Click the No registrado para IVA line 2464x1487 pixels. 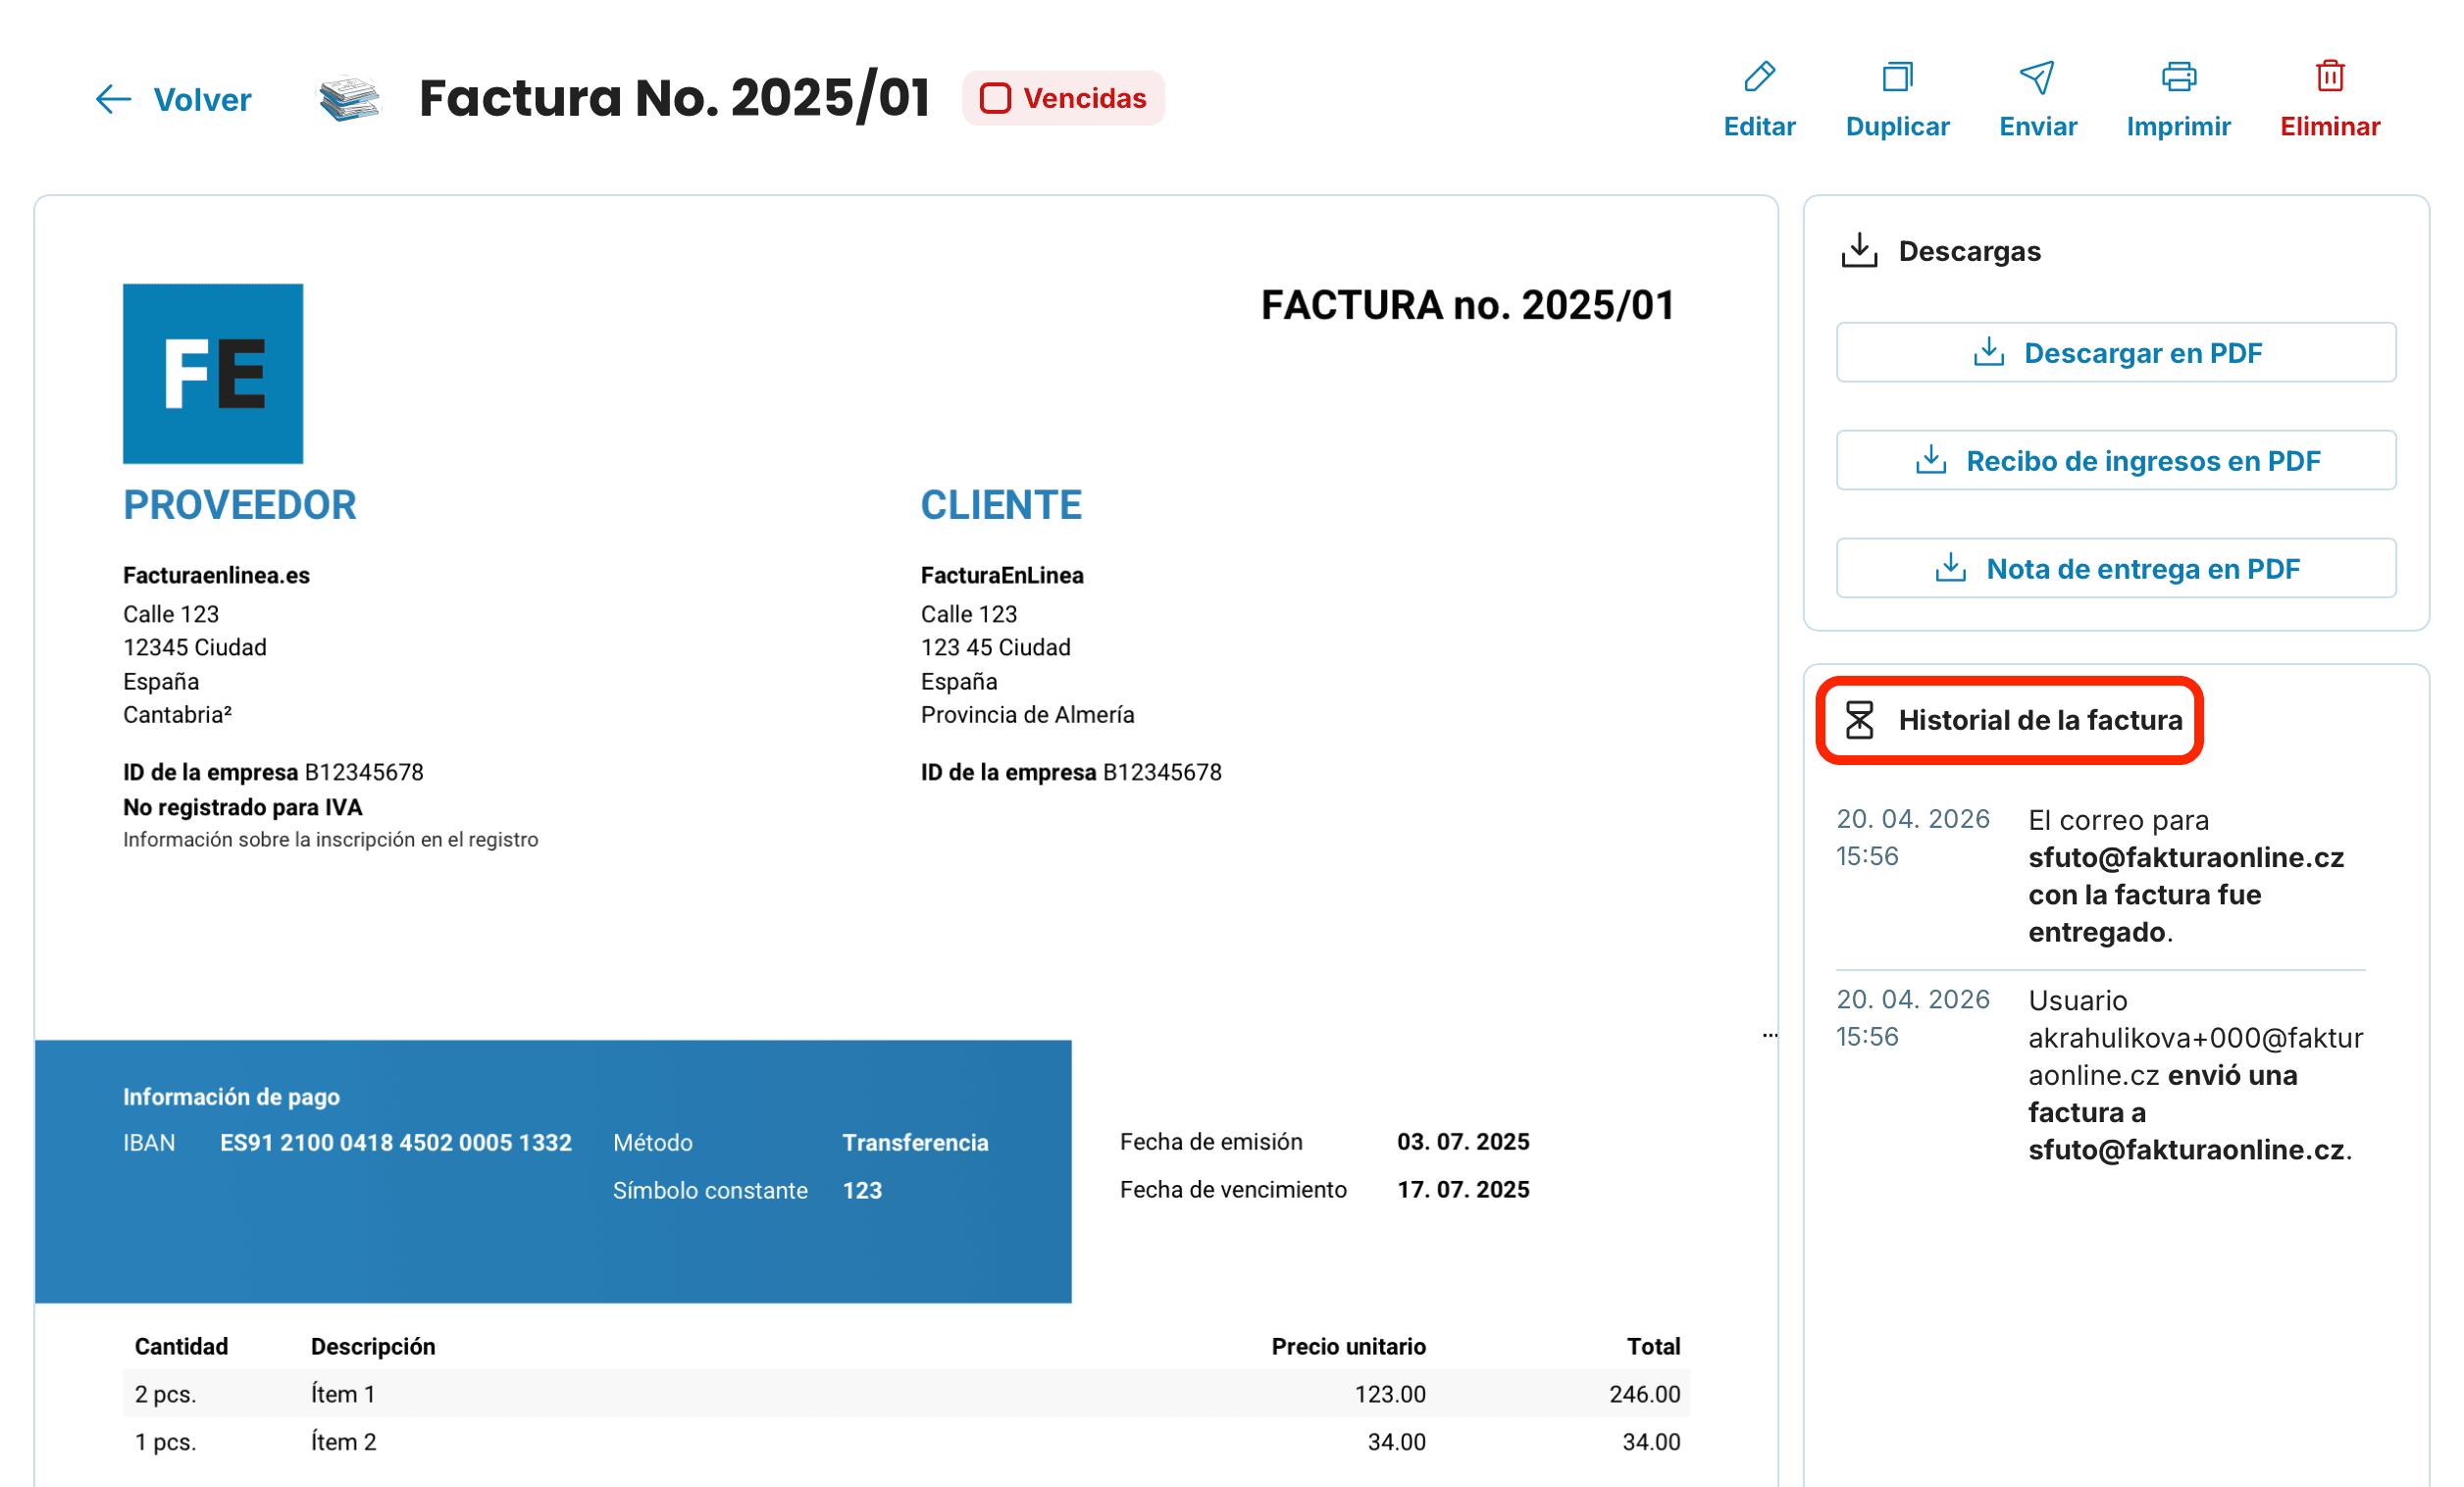[242, 807]
